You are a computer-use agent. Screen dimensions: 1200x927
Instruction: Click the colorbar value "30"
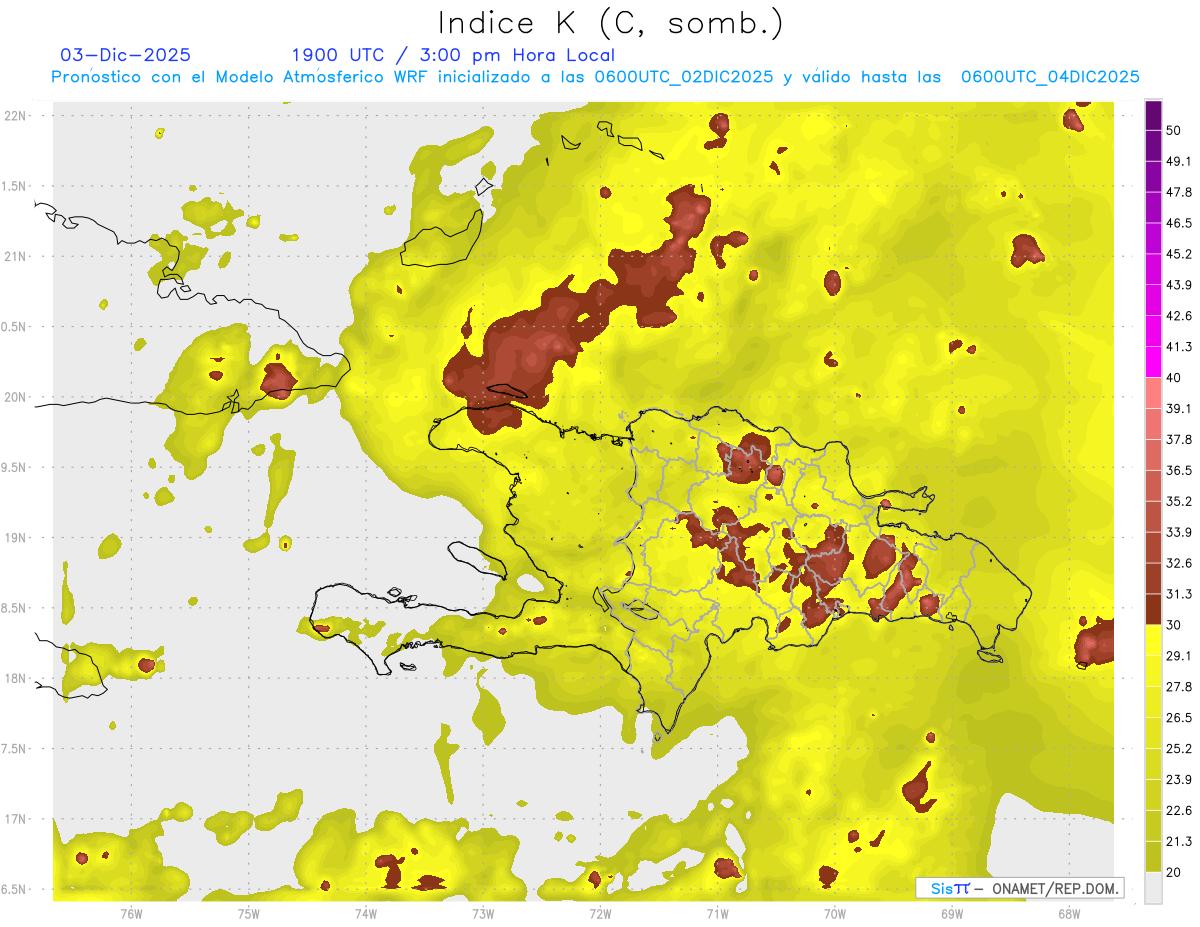(x=1173, y=625)
